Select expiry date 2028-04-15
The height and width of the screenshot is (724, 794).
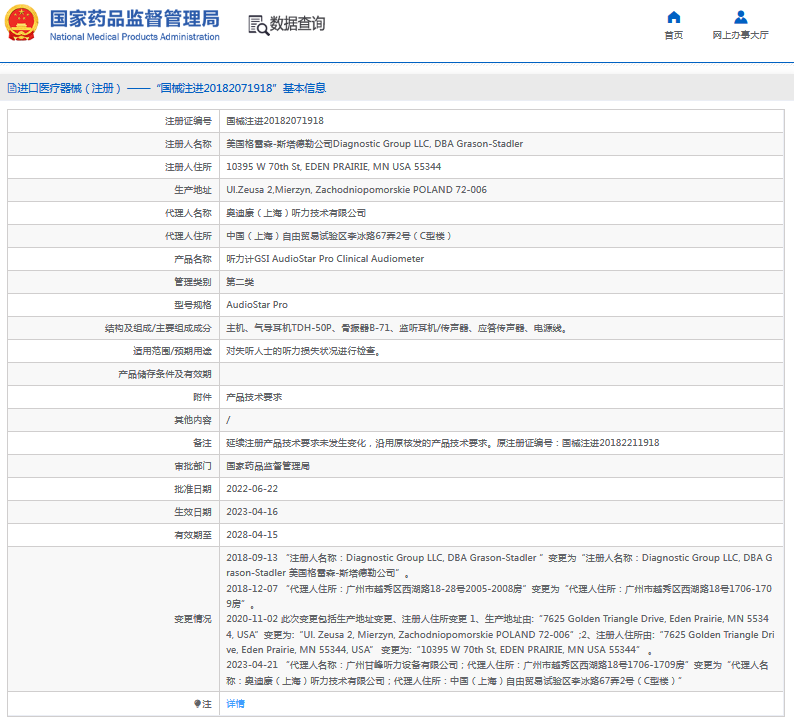(x=252, y=535)
